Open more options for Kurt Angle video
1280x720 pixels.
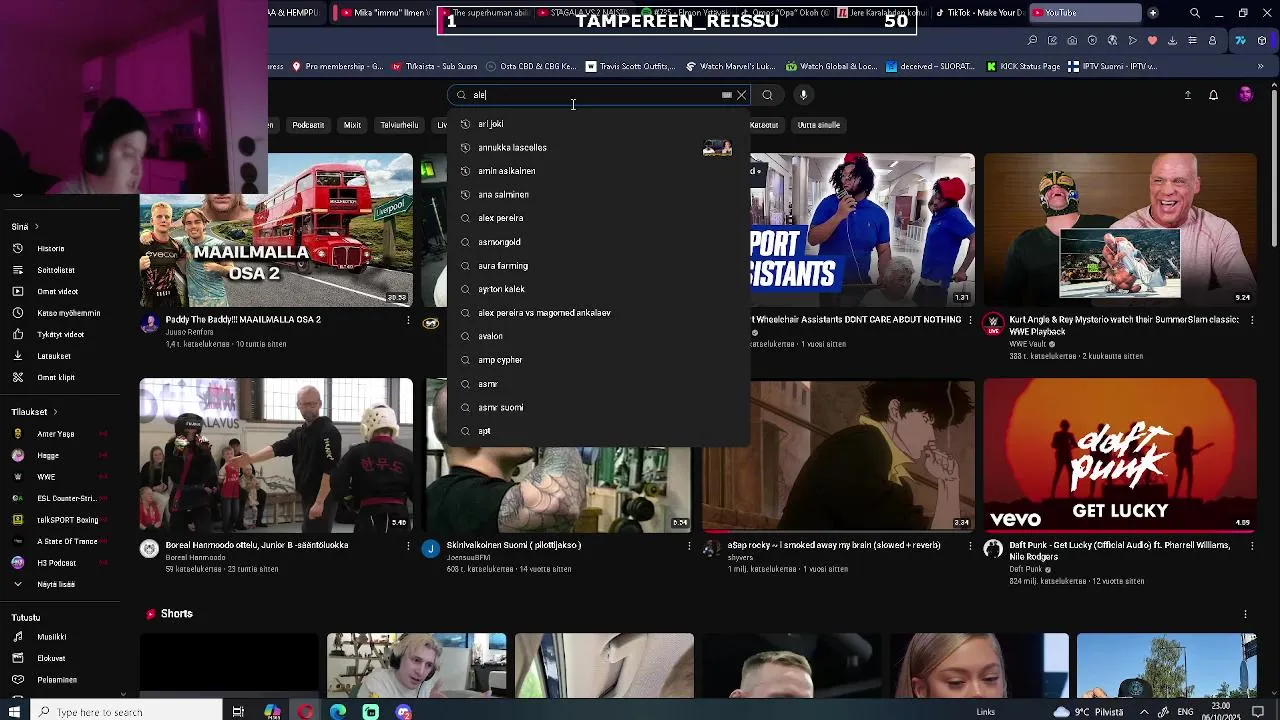click(x=1251, y=321)
